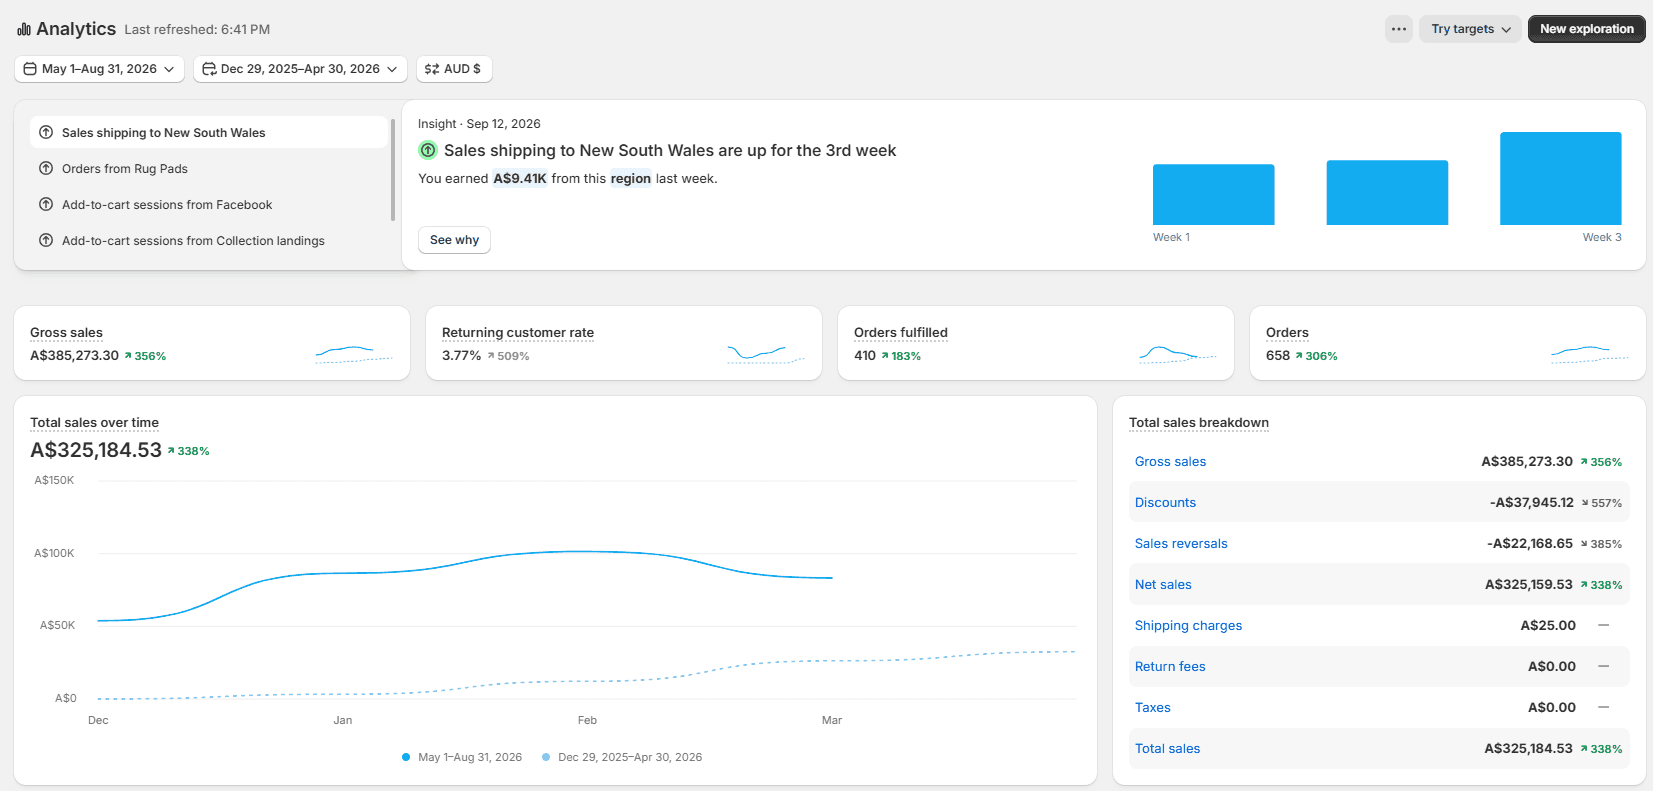Click the Returning customer rate sparkline
The image size is (1653, 791).
pos(766,353)
